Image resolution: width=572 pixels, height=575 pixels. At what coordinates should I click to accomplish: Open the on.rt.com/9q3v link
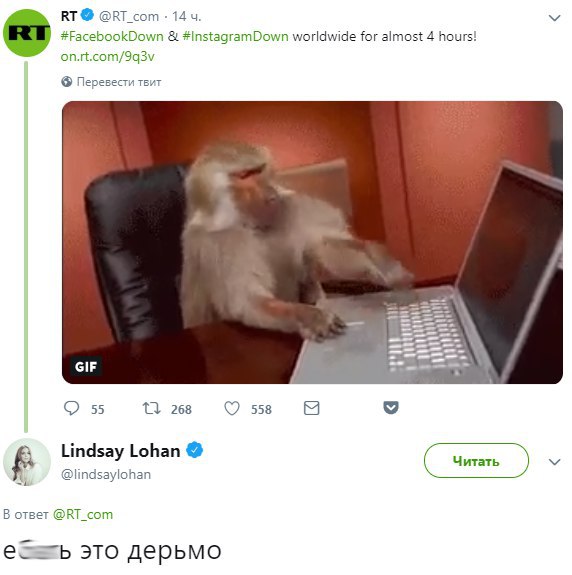click(107, 56)
